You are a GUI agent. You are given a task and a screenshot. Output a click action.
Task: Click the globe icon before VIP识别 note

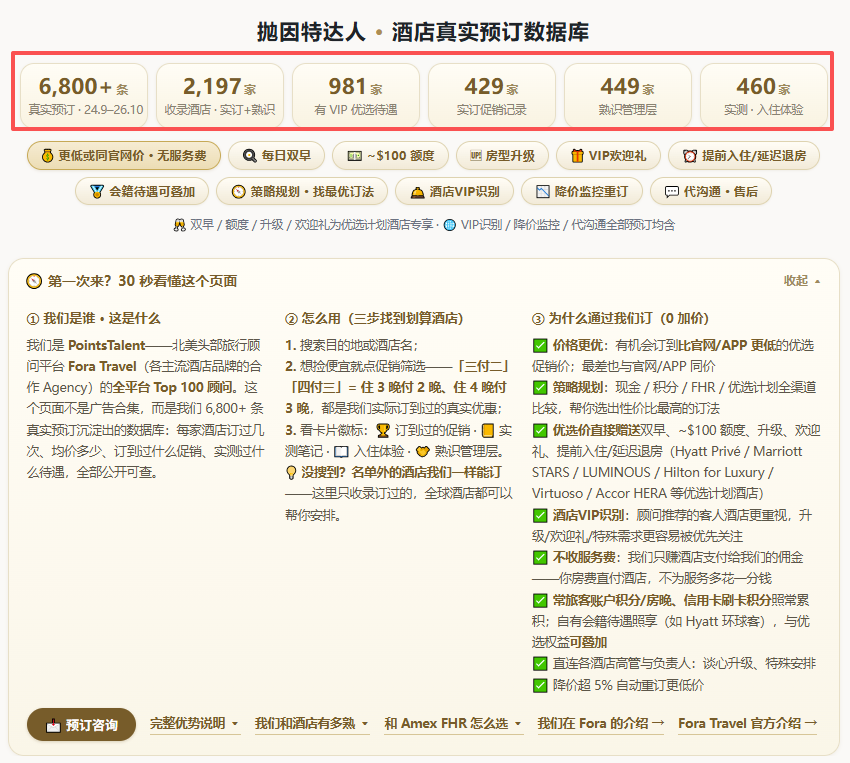(450, 225)
